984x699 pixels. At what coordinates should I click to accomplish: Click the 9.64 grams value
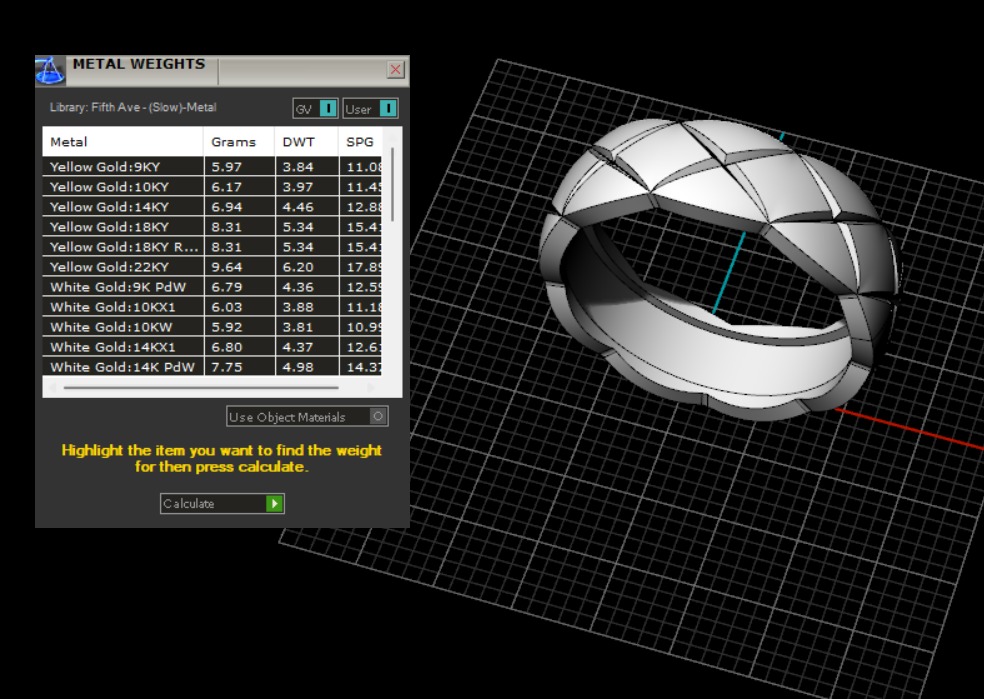pos(226,267)
